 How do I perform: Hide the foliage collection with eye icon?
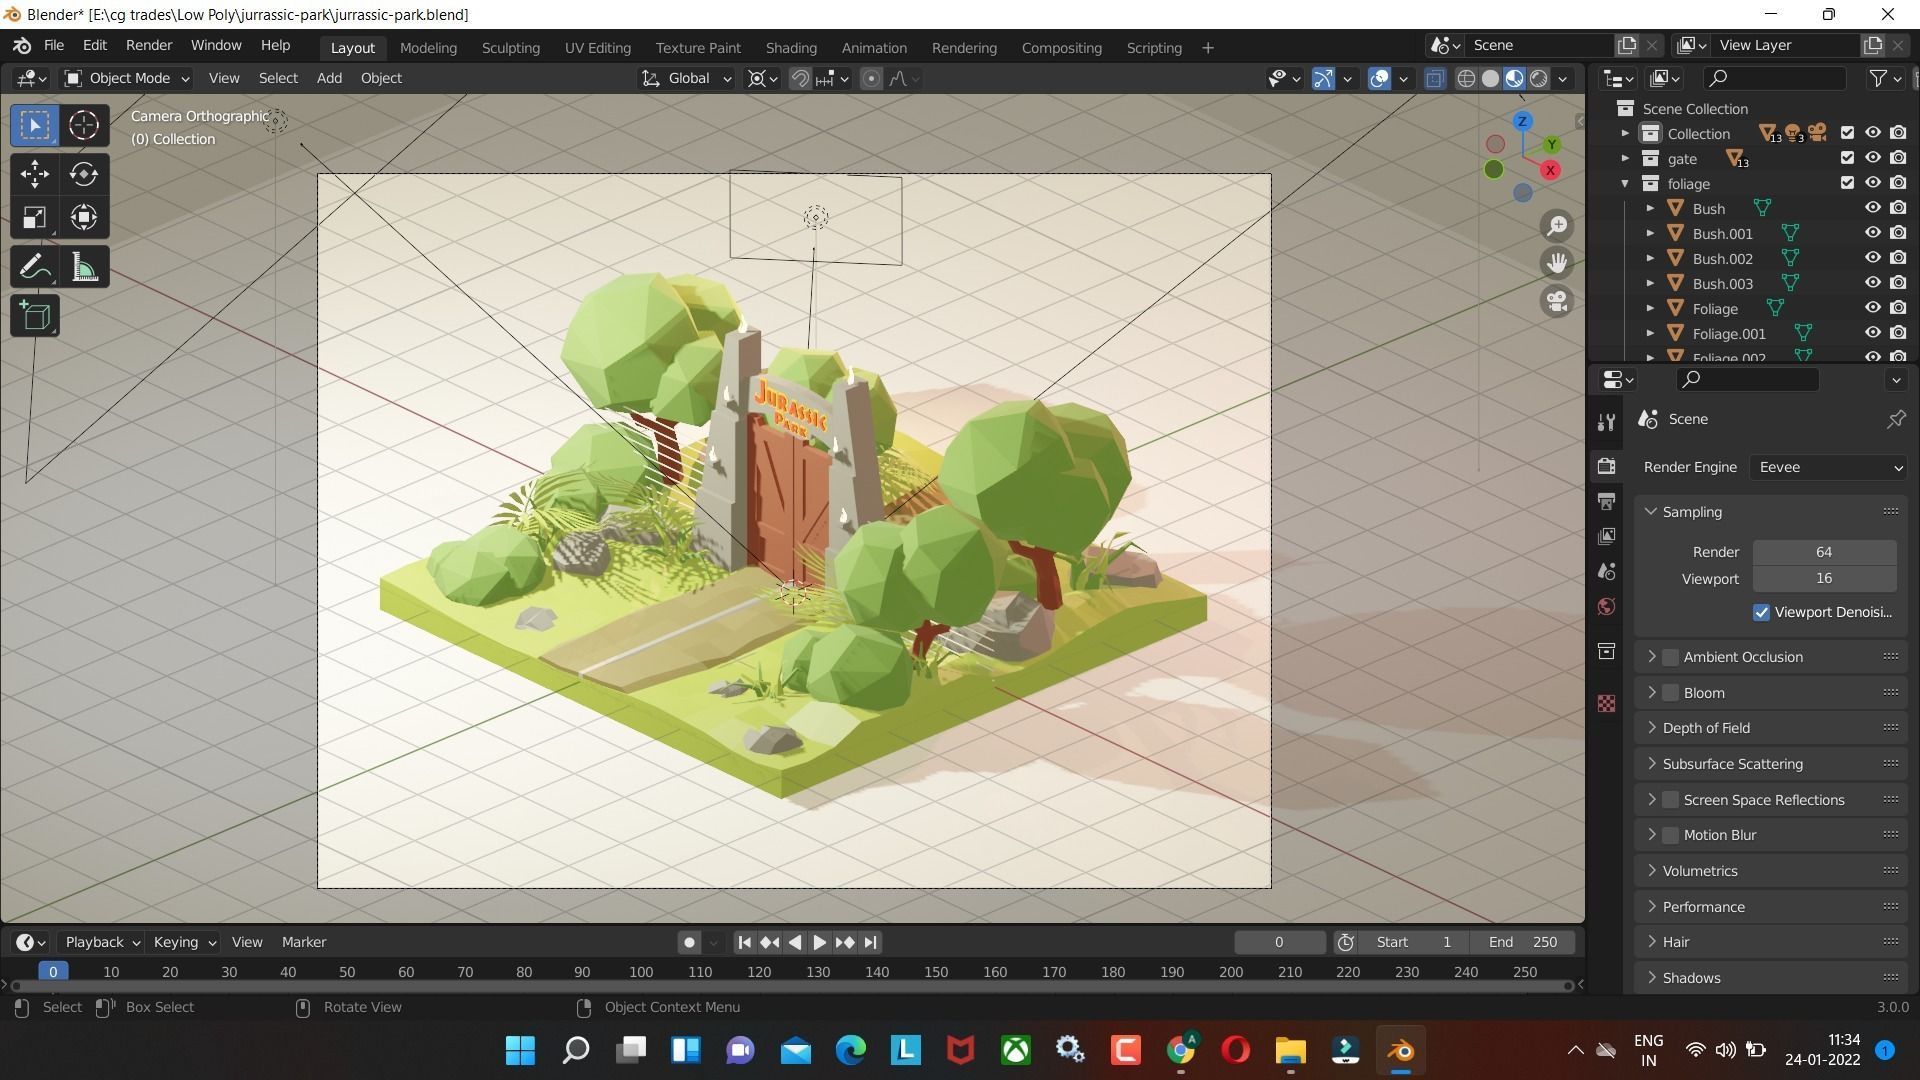[1873, 183]
